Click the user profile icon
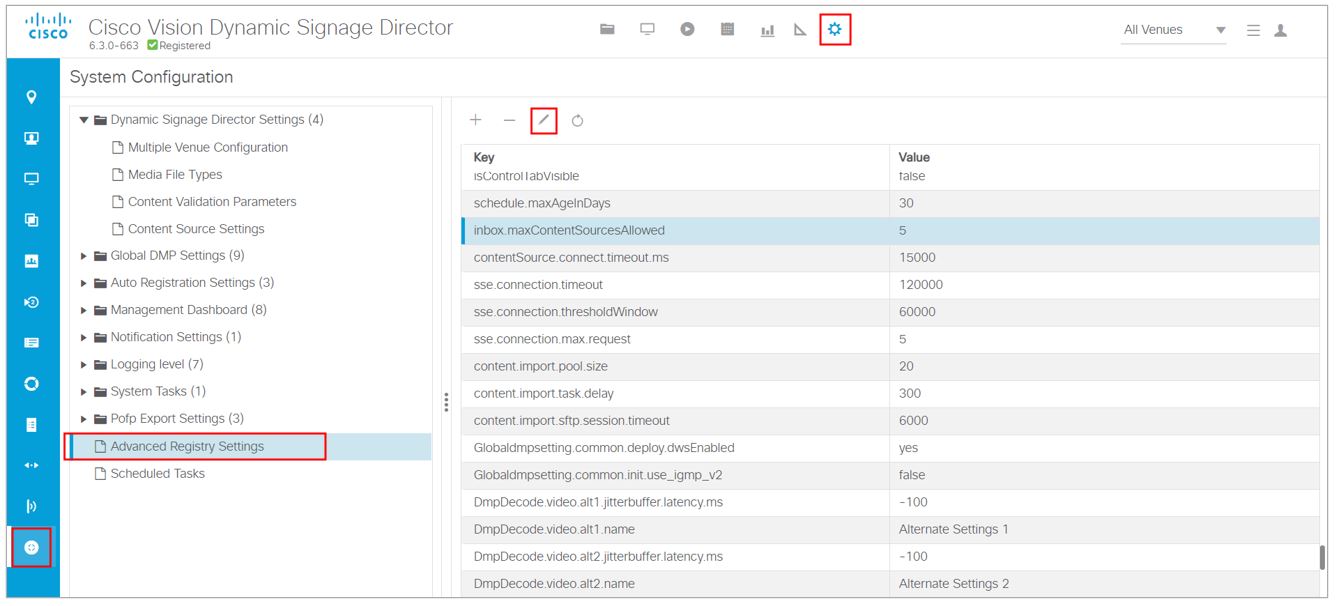 [x=1280, y=31]
